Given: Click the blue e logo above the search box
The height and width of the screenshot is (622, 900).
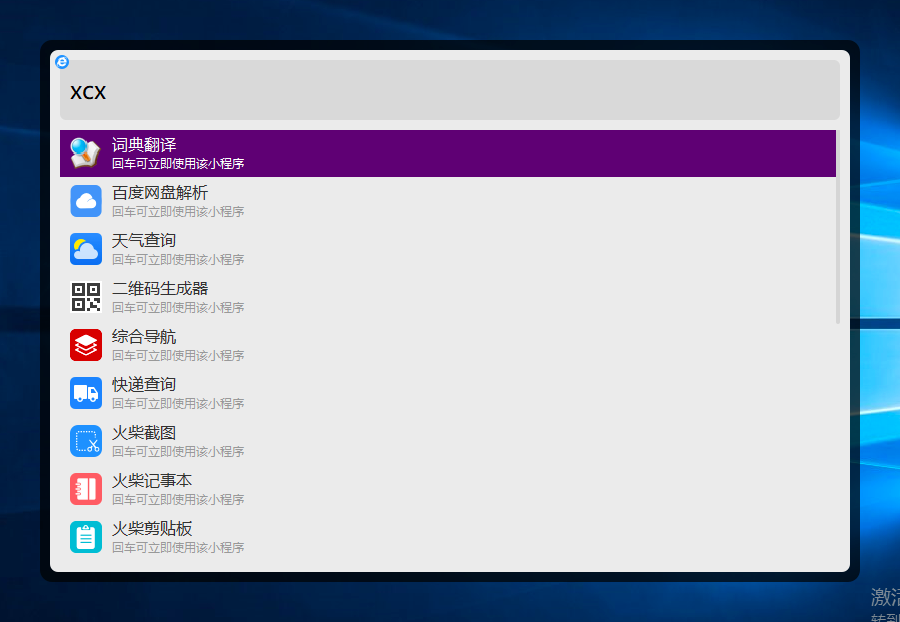Looking at the screenshot, I should point(62,61).
